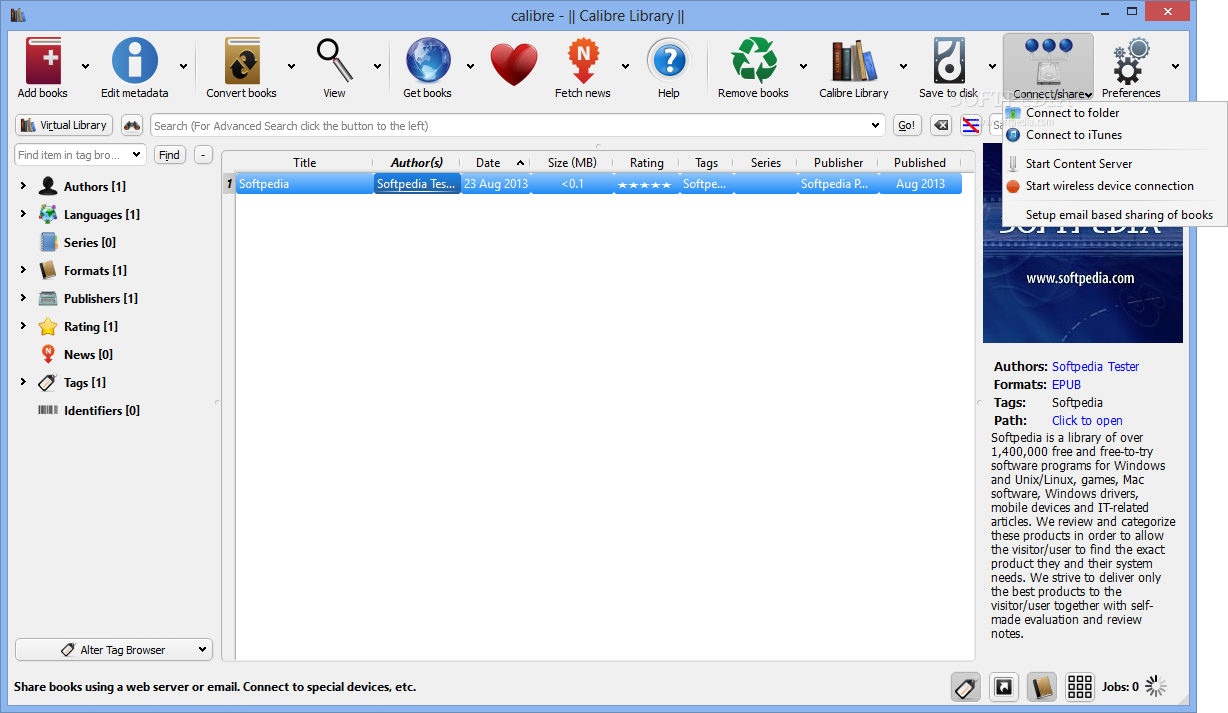Select Setup email based sharing of books
Viewport: 1228px width, 713px height.
coord(1114,215)
